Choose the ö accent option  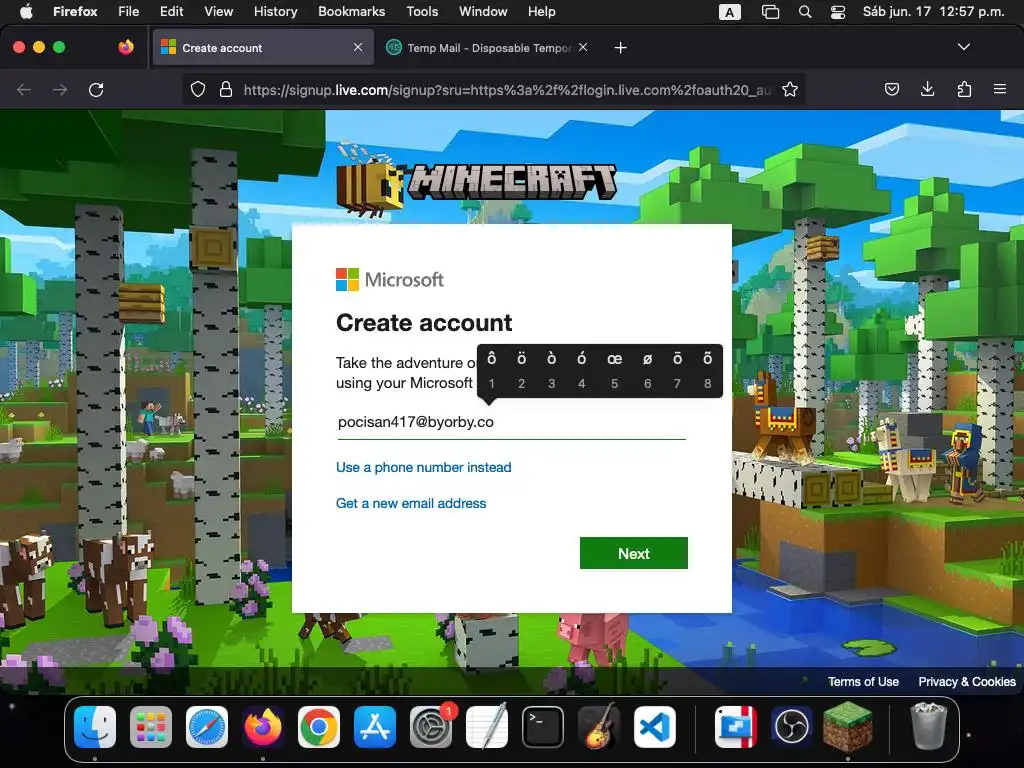coord(521,370)
